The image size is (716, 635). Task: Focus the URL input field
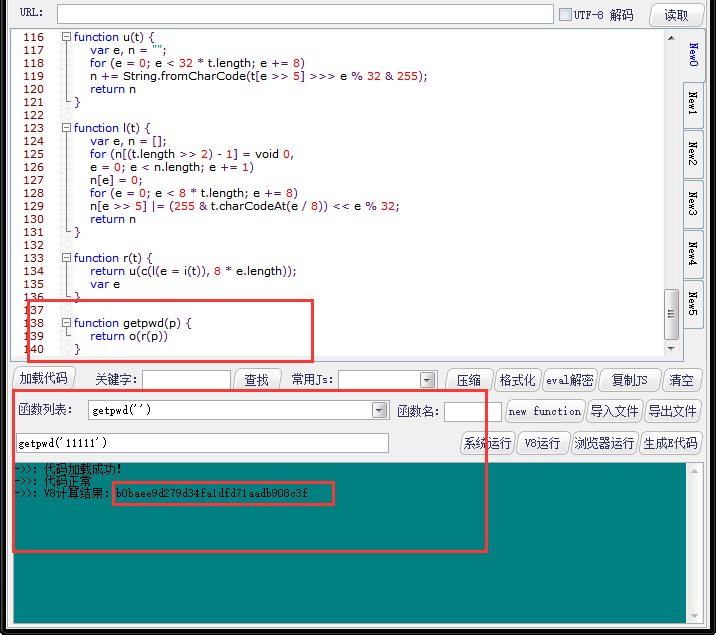coord(305,14)
